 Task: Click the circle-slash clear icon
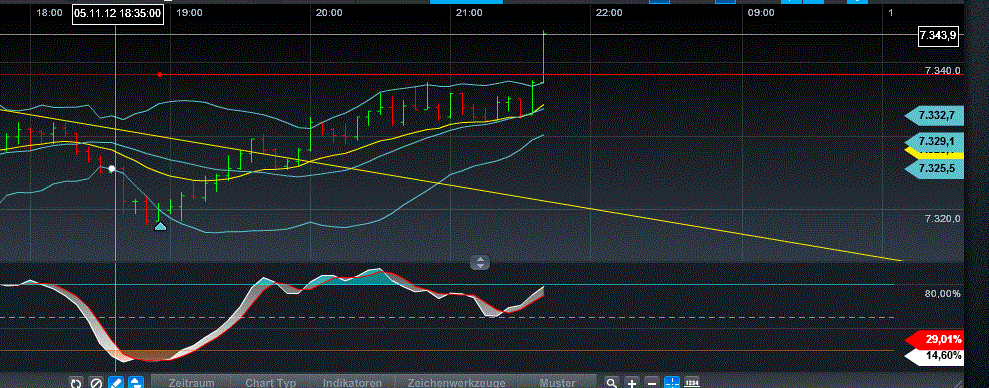(96, 383)
